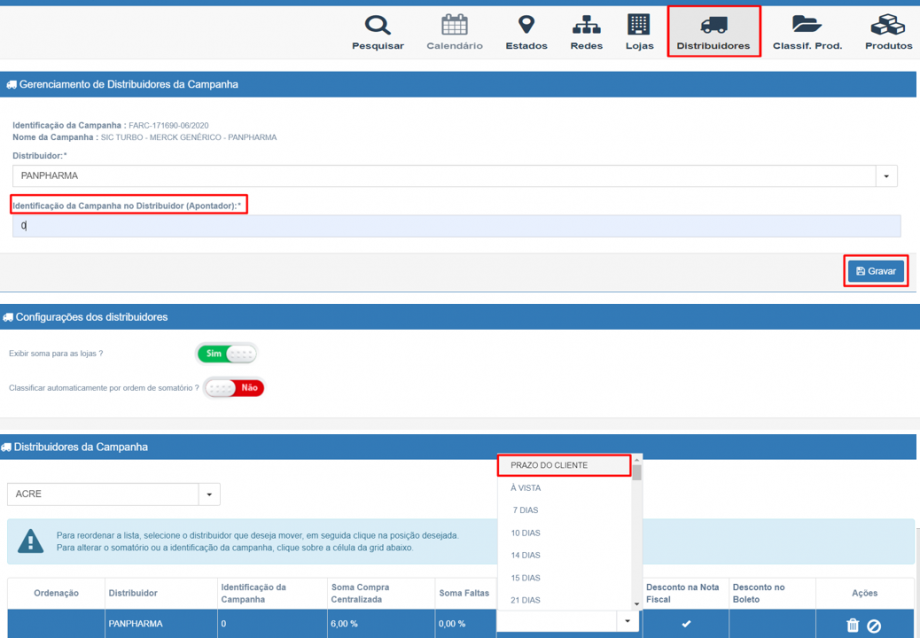This screenshot has width=920, height=638.
Task: Expand the Distribuidor PANPHARMA dropdown
Action: (x=887, y=176)
